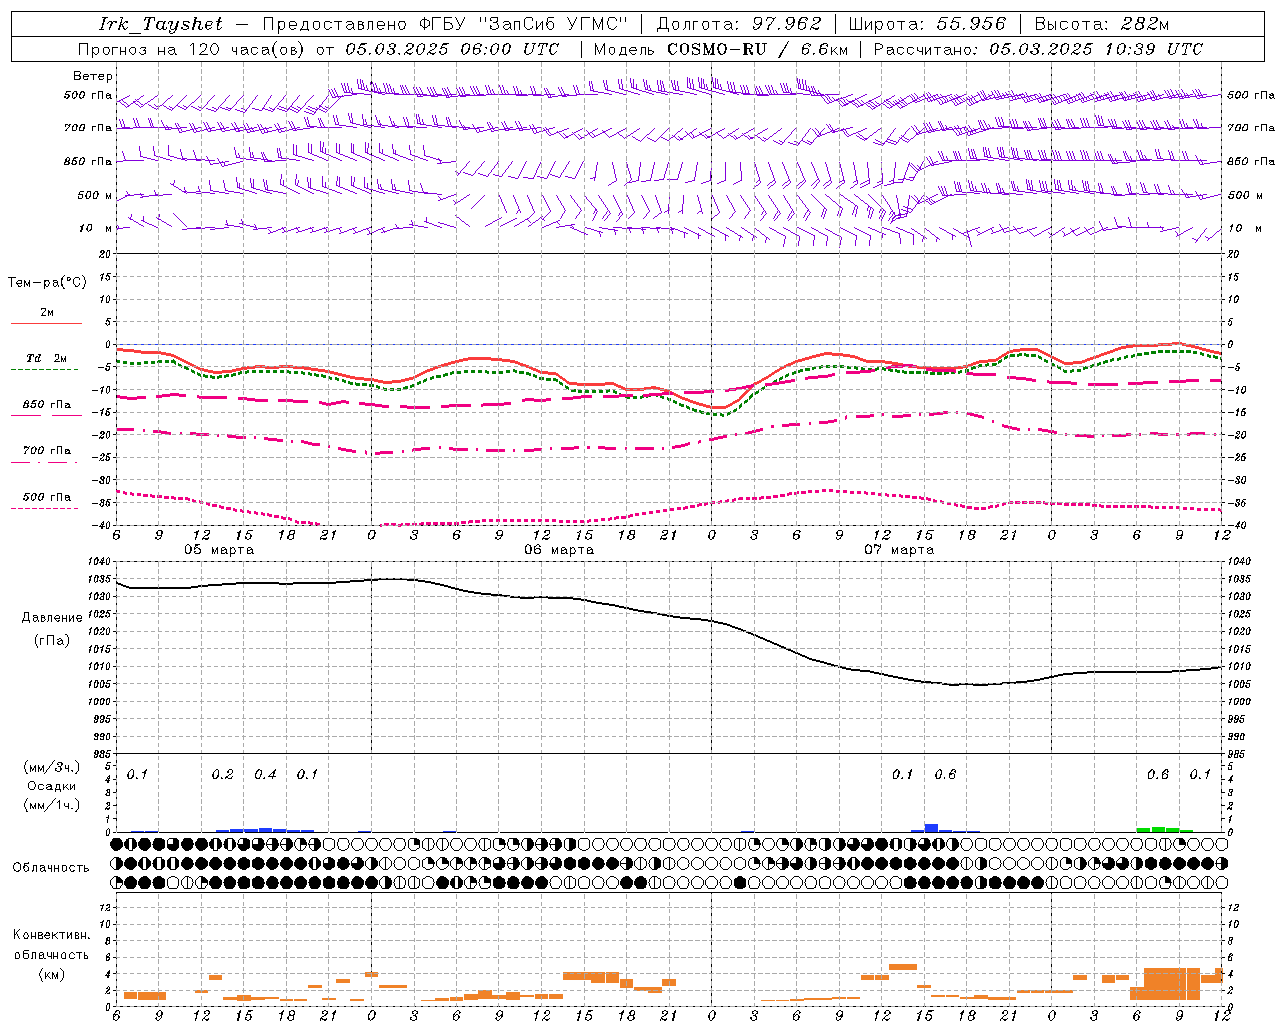Viewport: 1280px width, 1024px height.
Task: Click the 05 марта date label
Action: (219, 550)
